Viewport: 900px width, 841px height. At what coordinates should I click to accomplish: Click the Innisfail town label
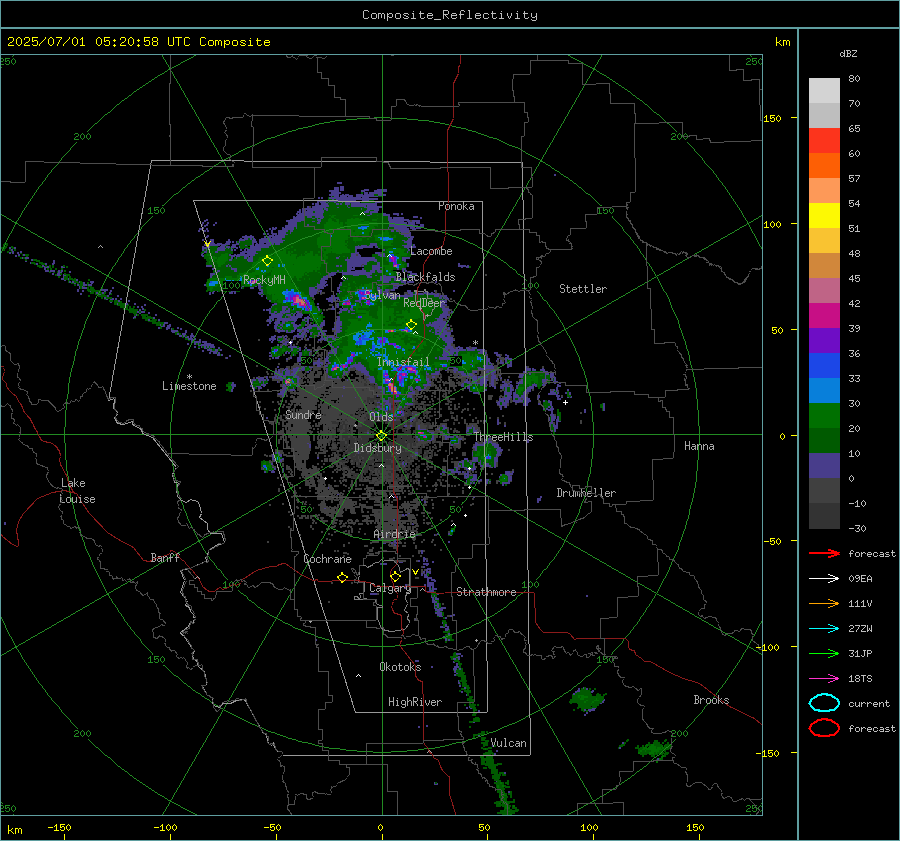[x=403, y=362]
